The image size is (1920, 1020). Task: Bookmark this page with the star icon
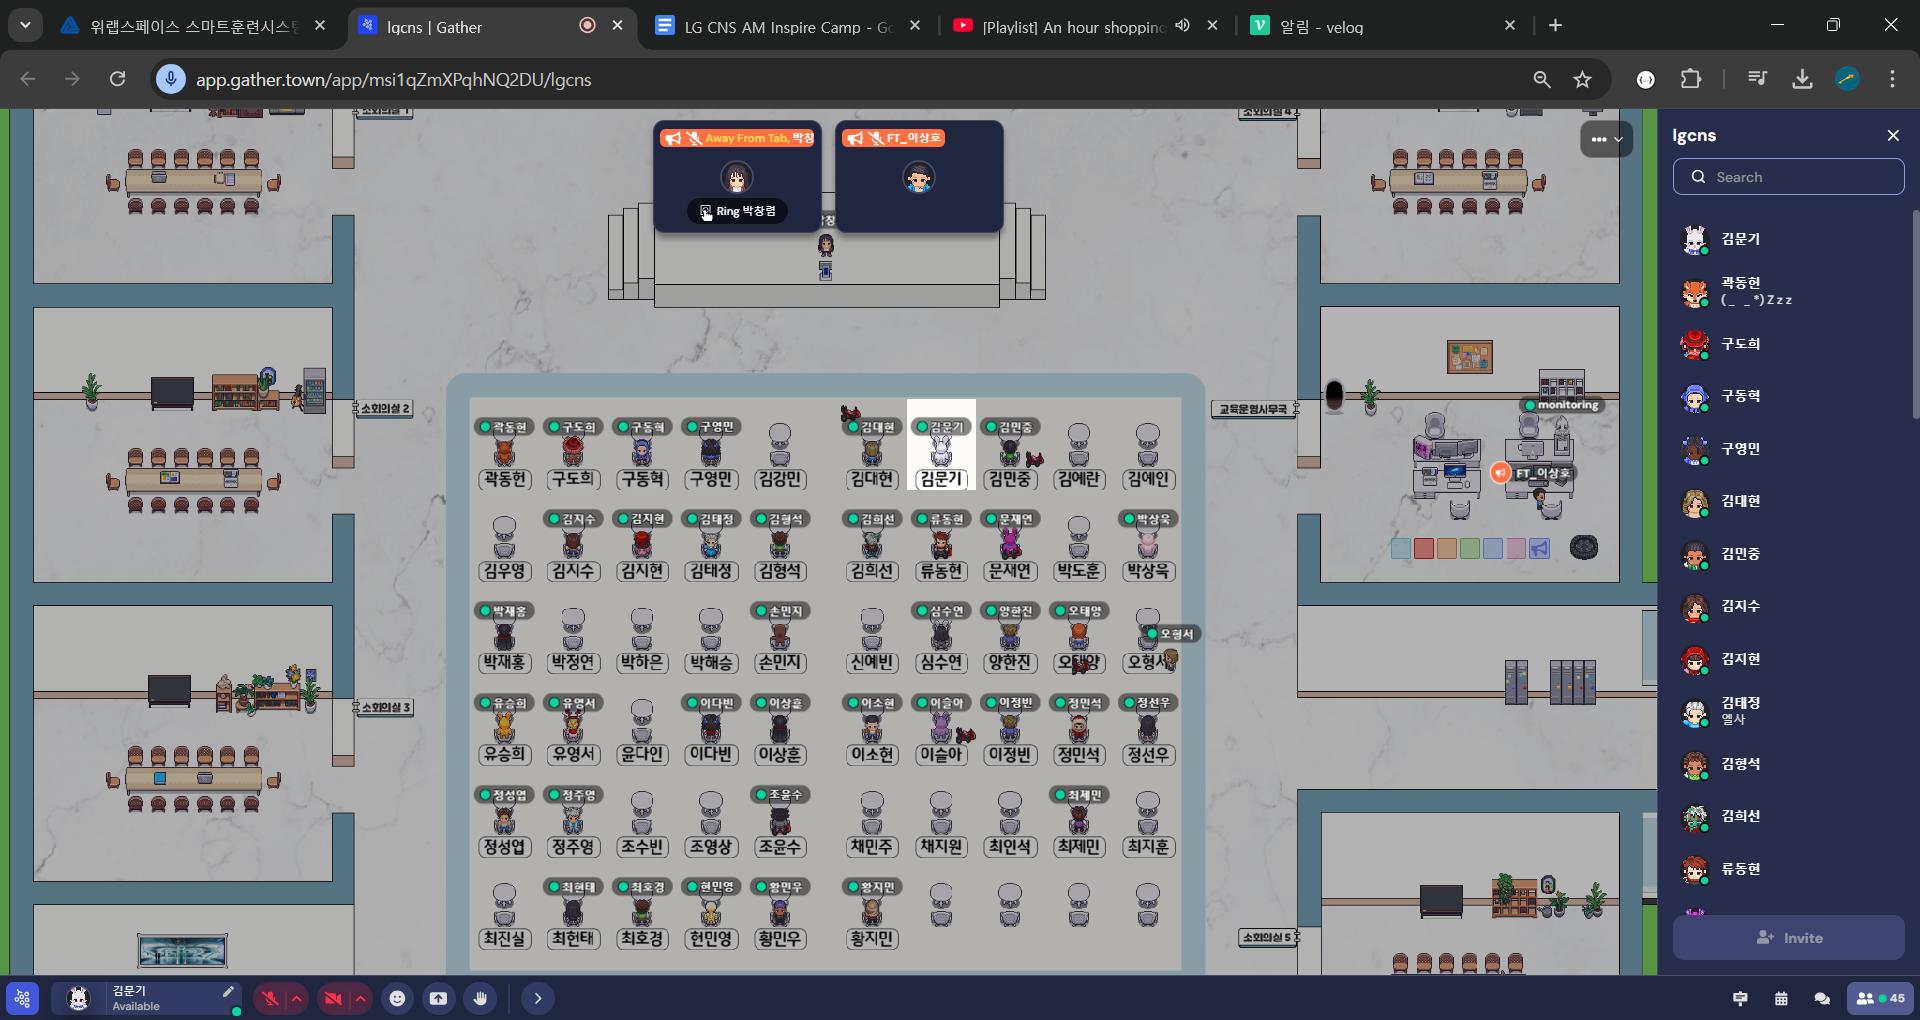[1582, 79]
